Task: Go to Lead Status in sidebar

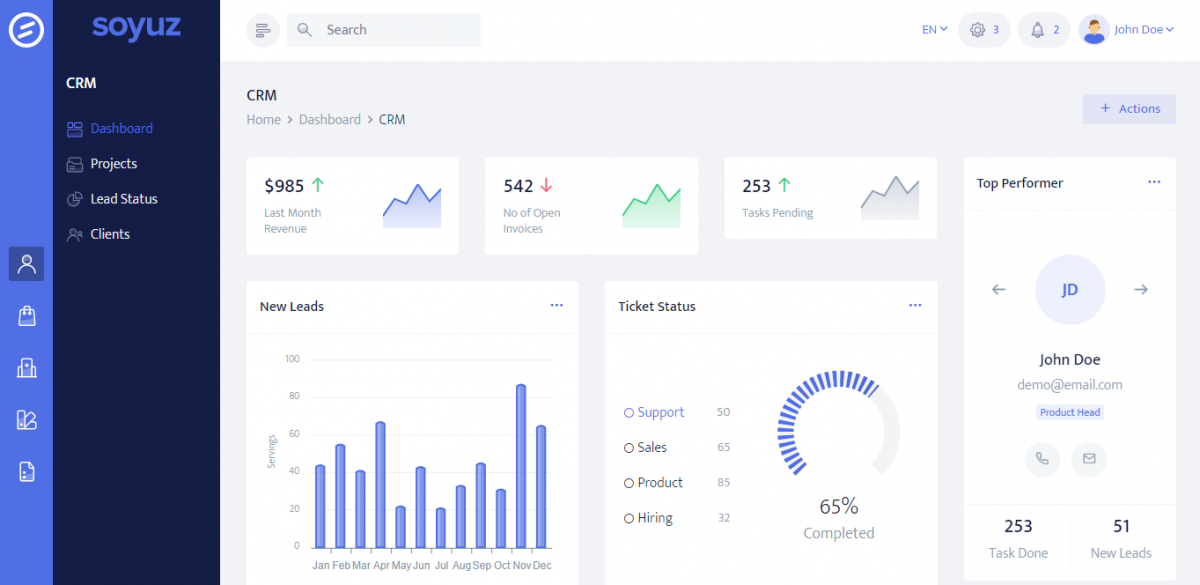Action: (123, 199)
